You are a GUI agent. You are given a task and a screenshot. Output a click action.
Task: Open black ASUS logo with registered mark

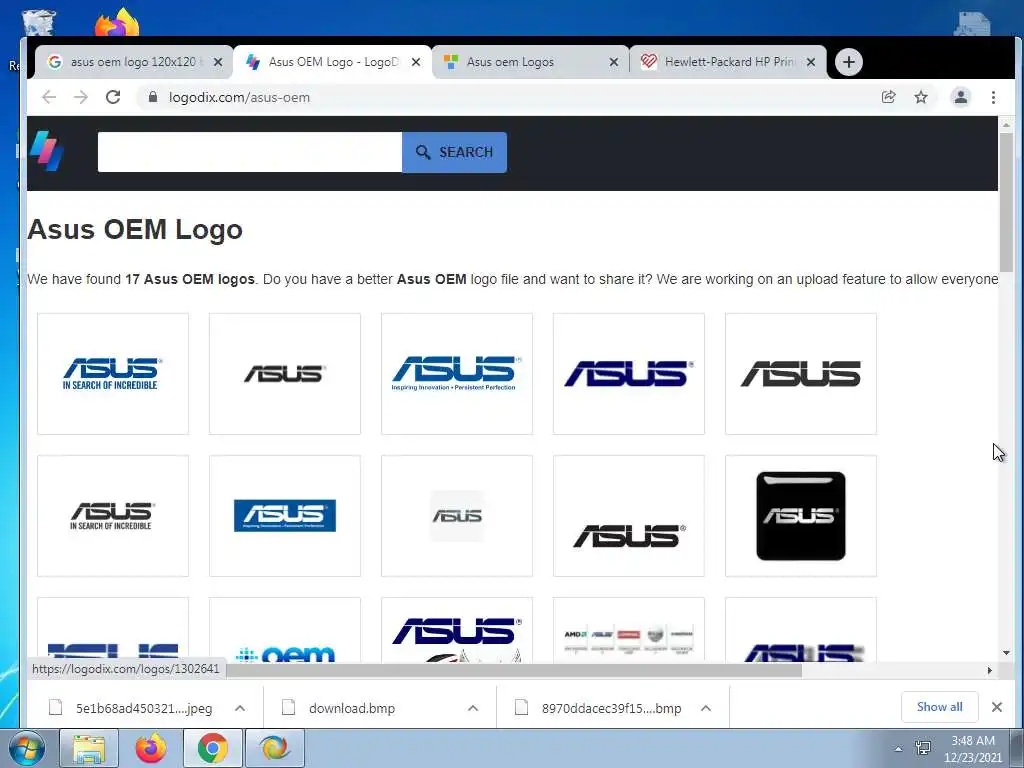coord(629,516)
